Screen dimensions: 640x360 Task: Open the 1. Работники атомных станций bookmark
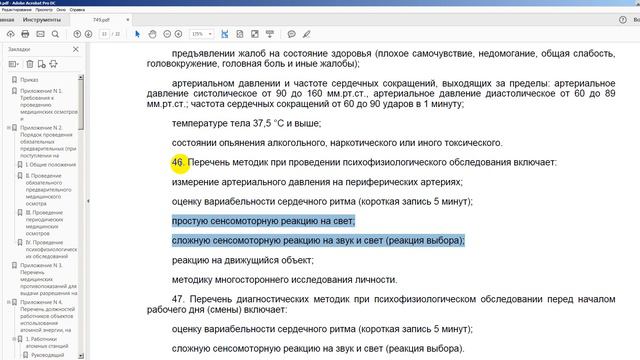pyautogui.click(x=47, y=342)
